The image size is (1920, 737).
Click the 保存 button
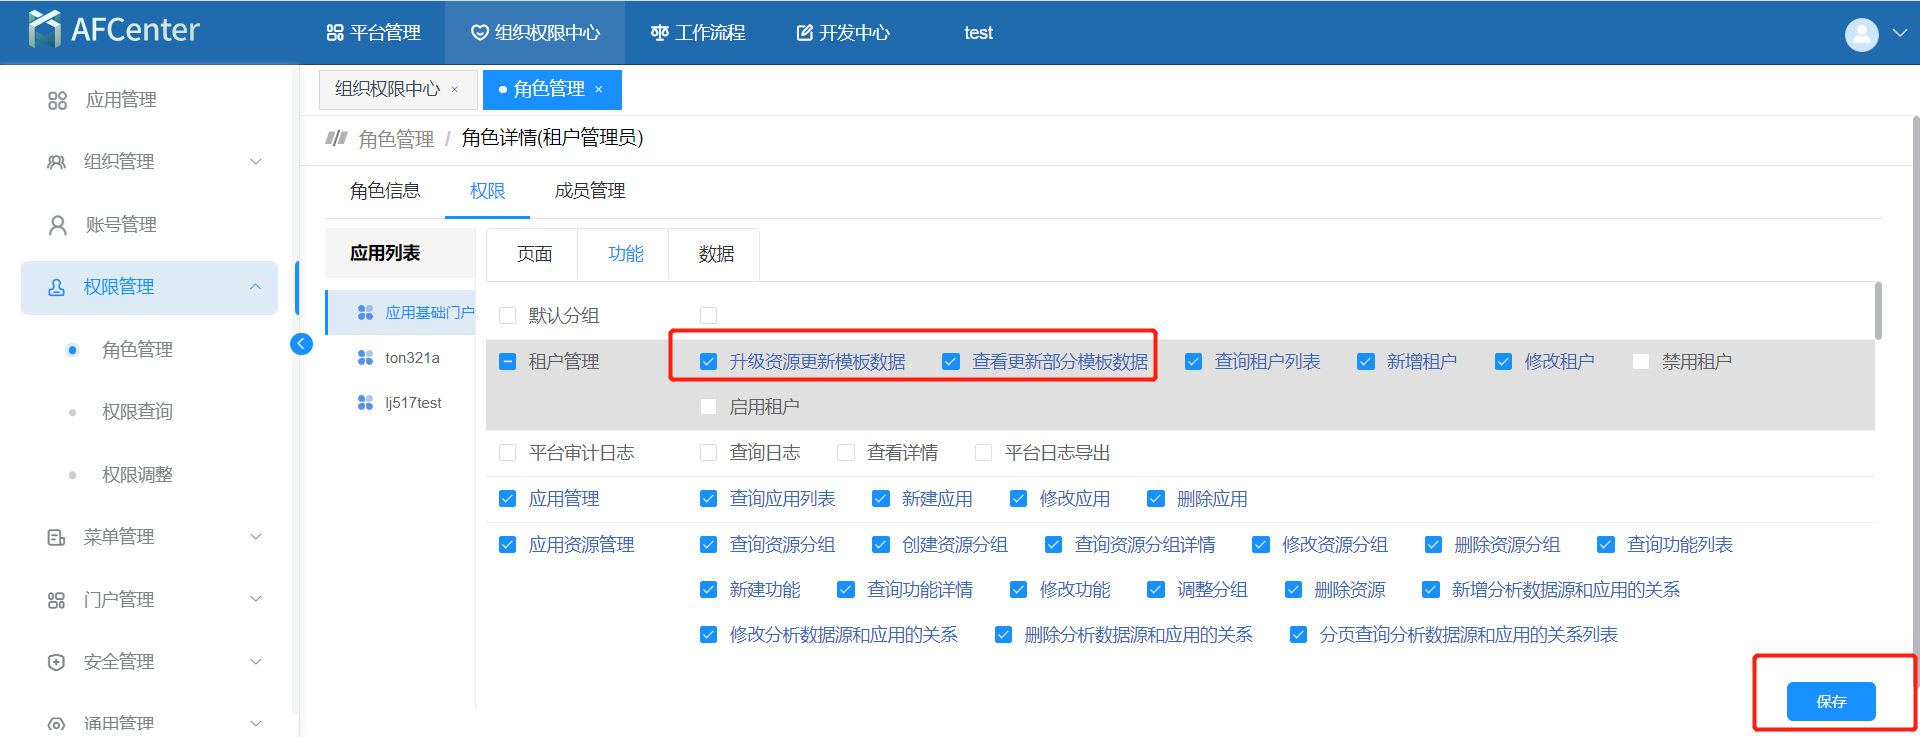[1830, 701]
